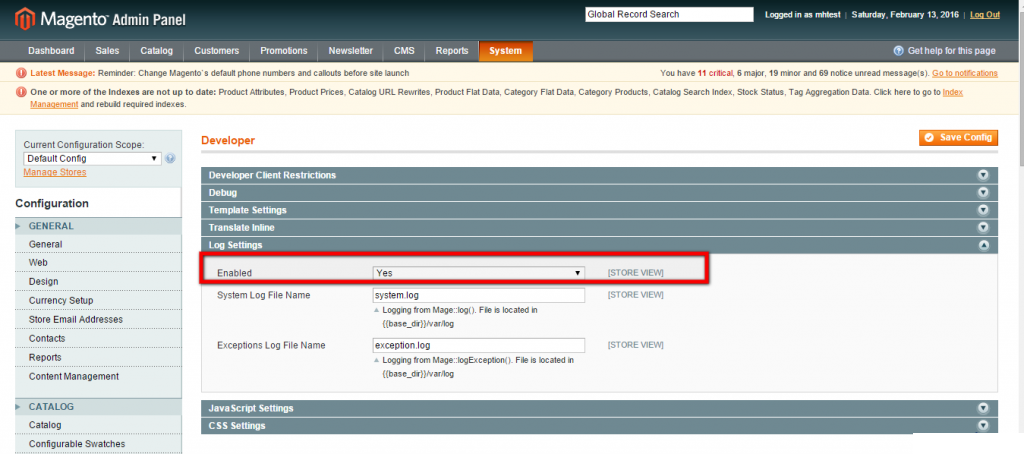Collapse the CATALOG sidebar group
1024x454 pixels.
[x=99, y=406]
